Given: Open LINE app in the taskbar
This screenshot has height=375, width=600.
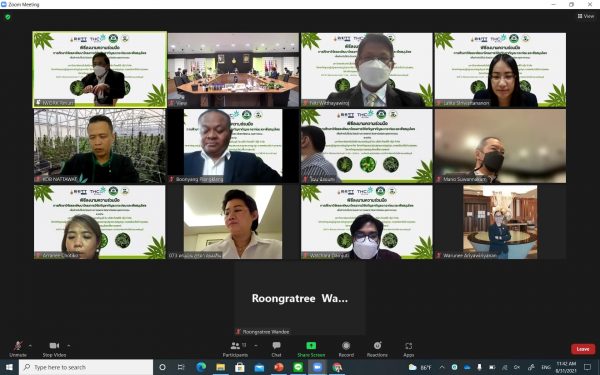Looking at the screenshot, I should click(298, 367).
